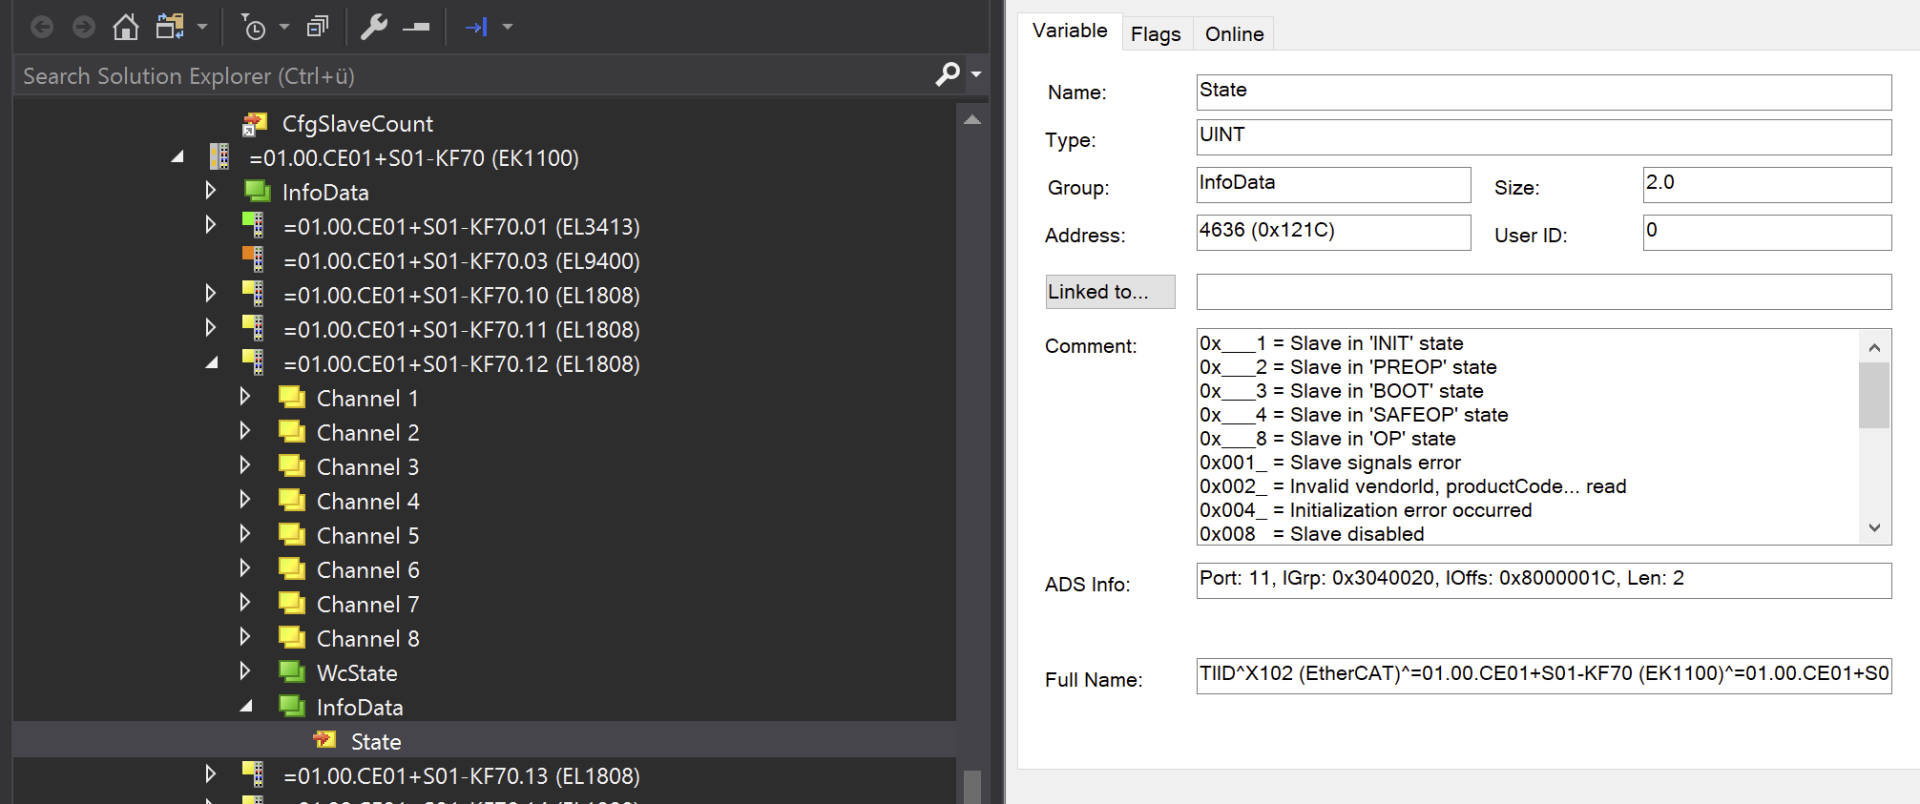Expand the KF70.13 (EL1808) terminal

pyautogui.click(x=210, y=774)
